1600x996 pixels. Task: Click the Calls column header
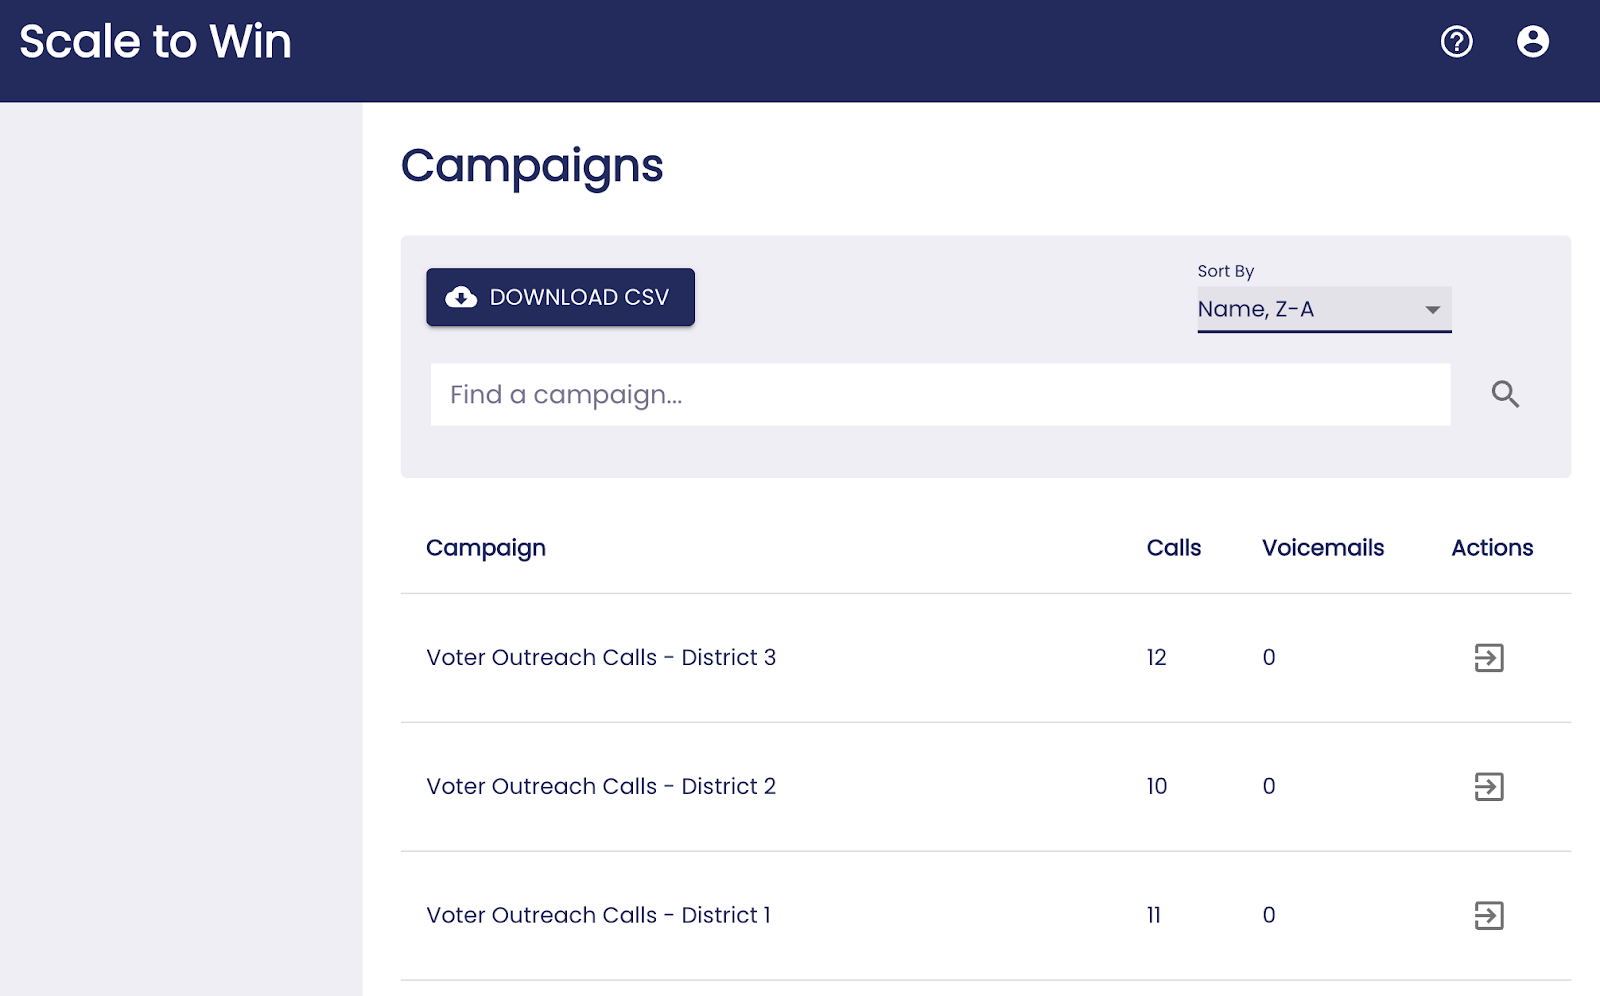click(1174, 548)
